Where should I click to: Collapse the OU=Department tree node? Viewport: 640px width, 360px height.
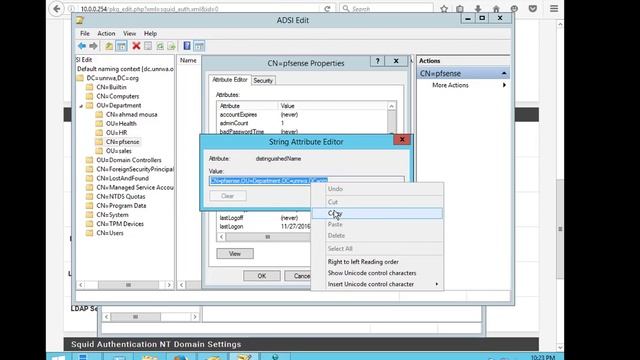[x=81, y=106]
